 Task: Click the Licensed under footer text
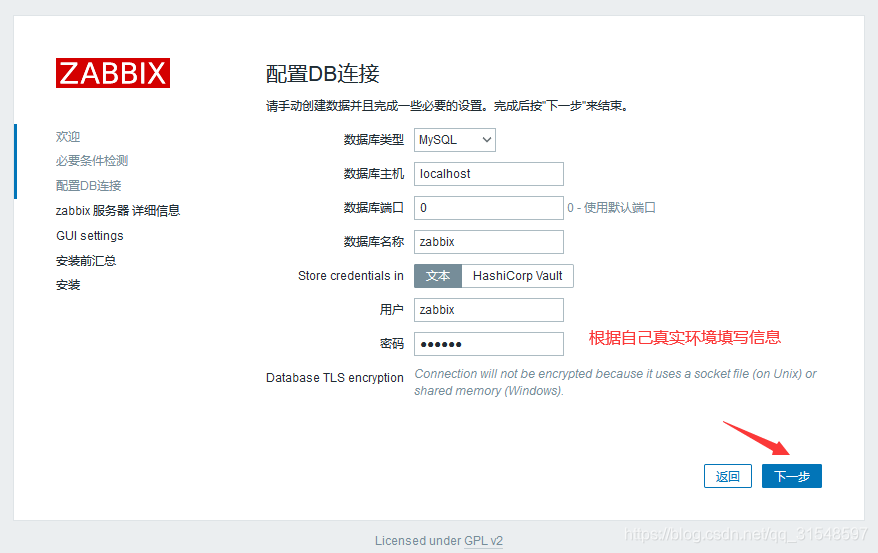pyautogui.click(x=418, y=541)
